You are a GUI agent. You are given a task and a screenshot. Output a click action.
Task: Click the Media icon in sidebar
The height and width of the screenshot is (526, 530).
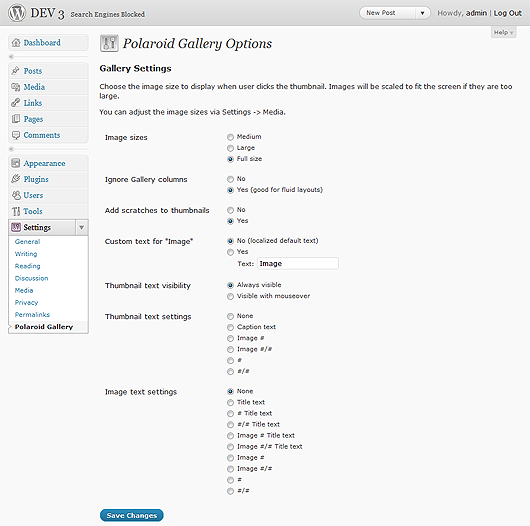(16, 87)
